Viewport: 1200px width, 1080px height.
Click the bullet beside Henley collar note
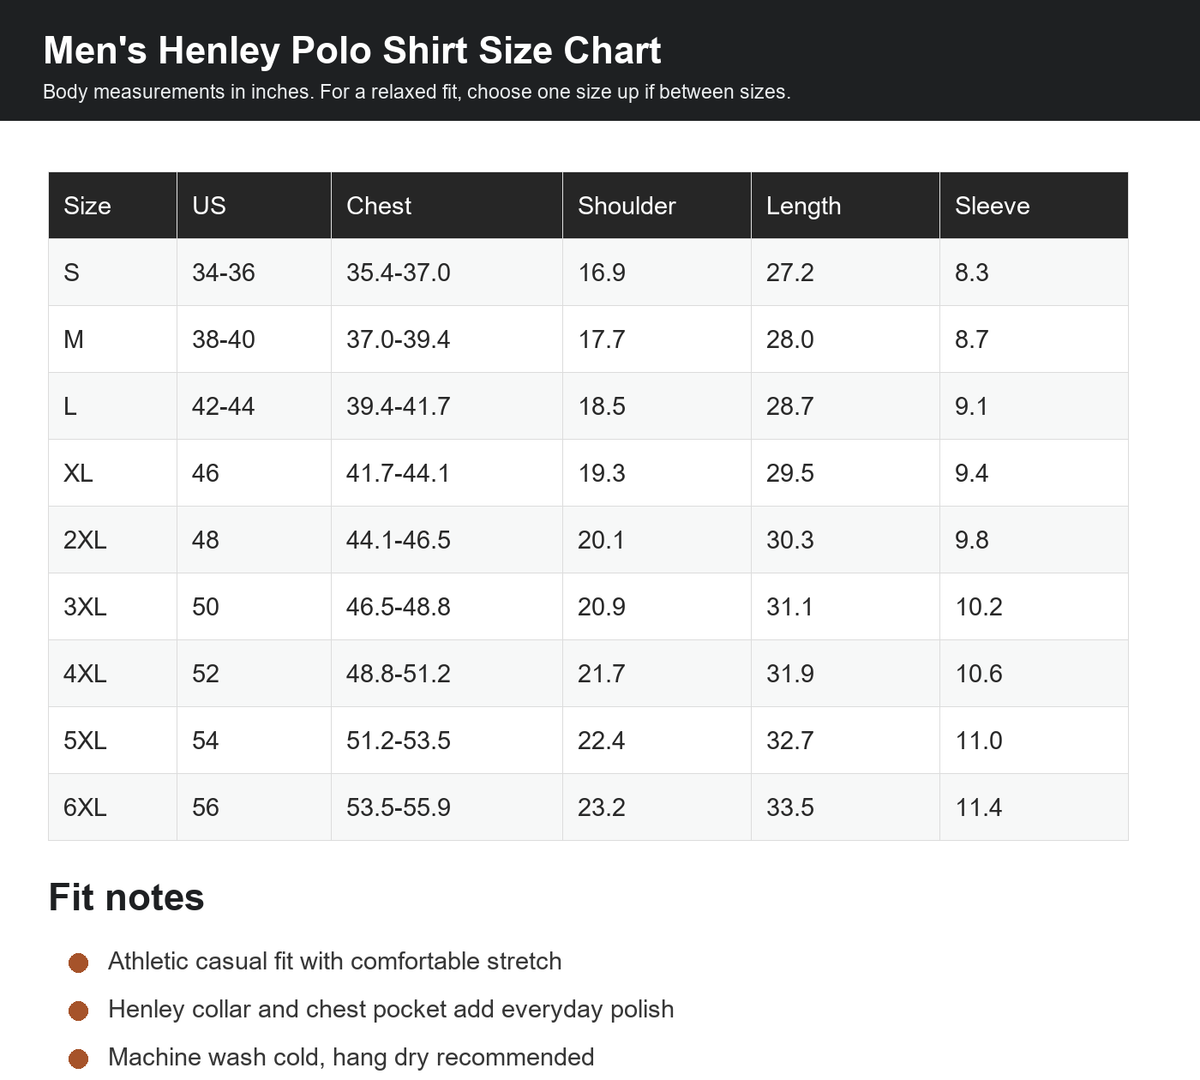[x=79, y=1010]
